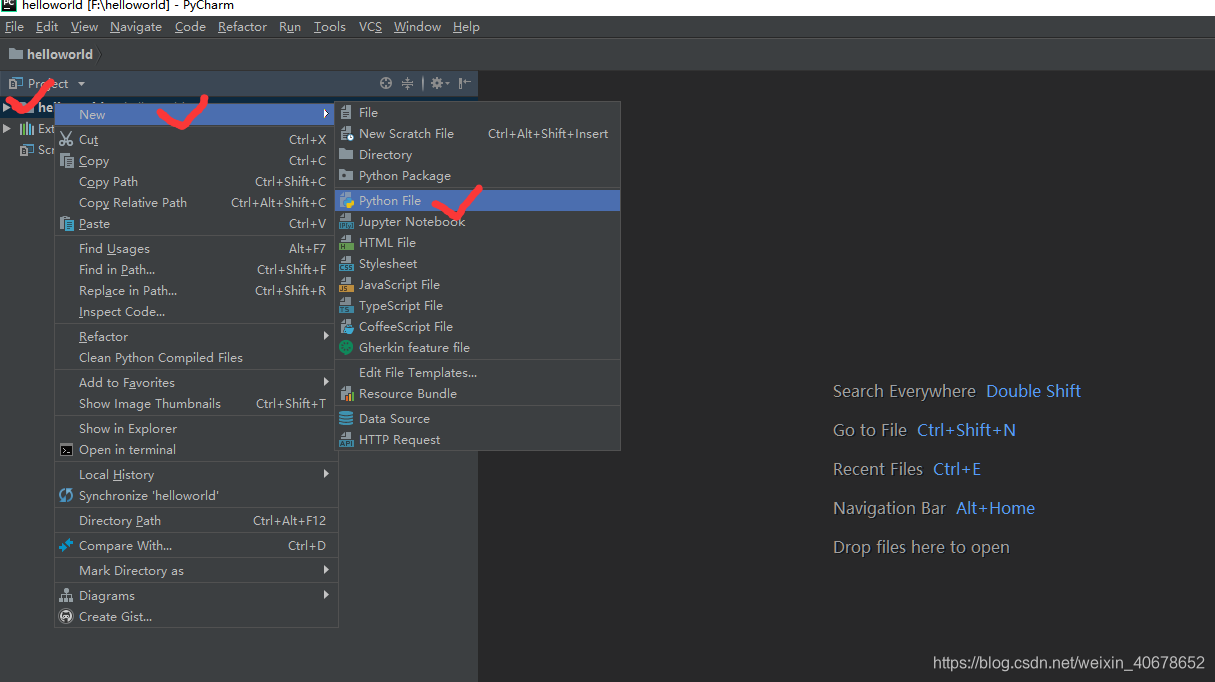Click the HTTP Request icon
1215x682 pixels.
(x=346, y=440)
